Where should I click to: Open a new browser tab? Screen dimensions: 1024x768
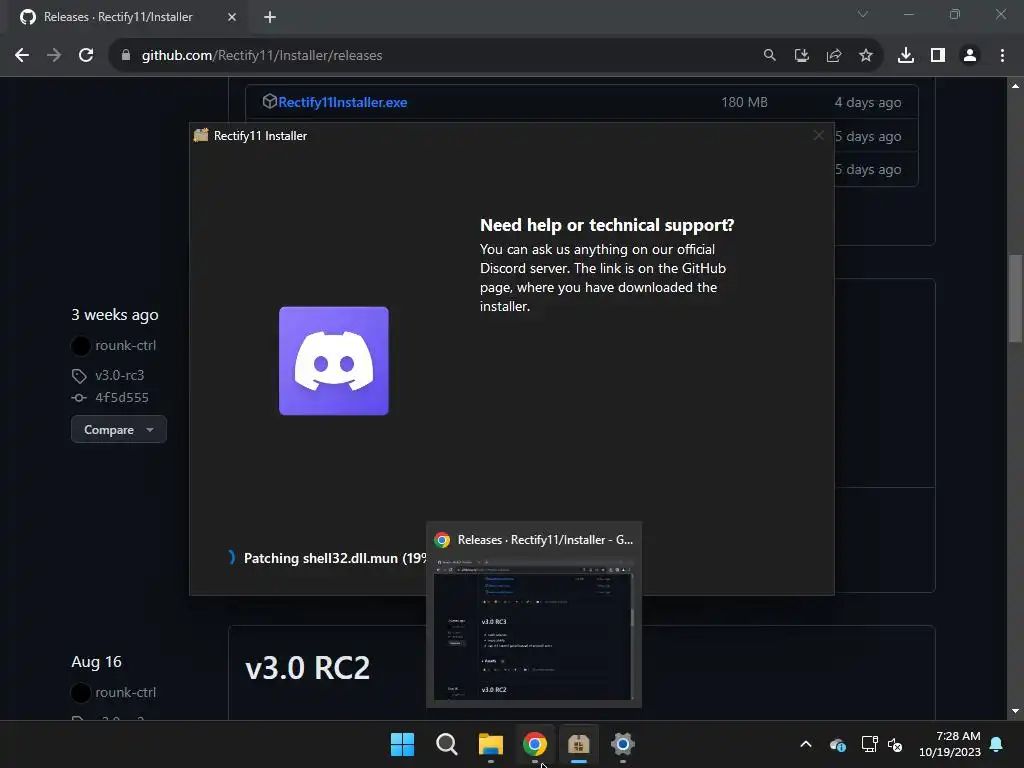point(270,17)
